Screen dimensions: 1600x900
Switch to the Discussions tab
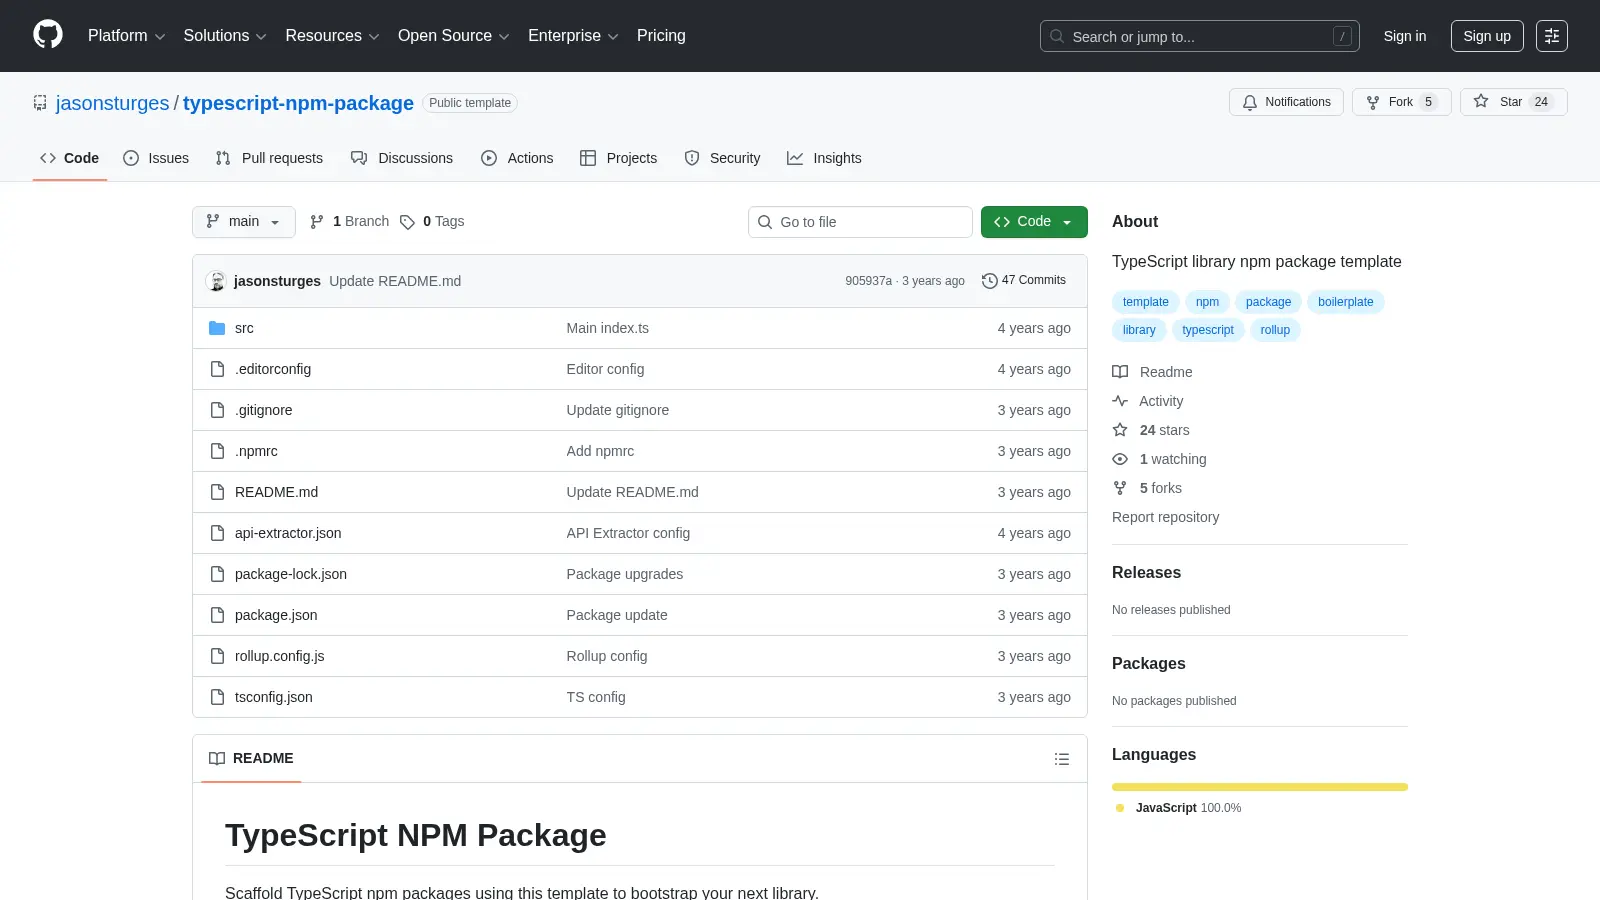click(x=402, y=158)
